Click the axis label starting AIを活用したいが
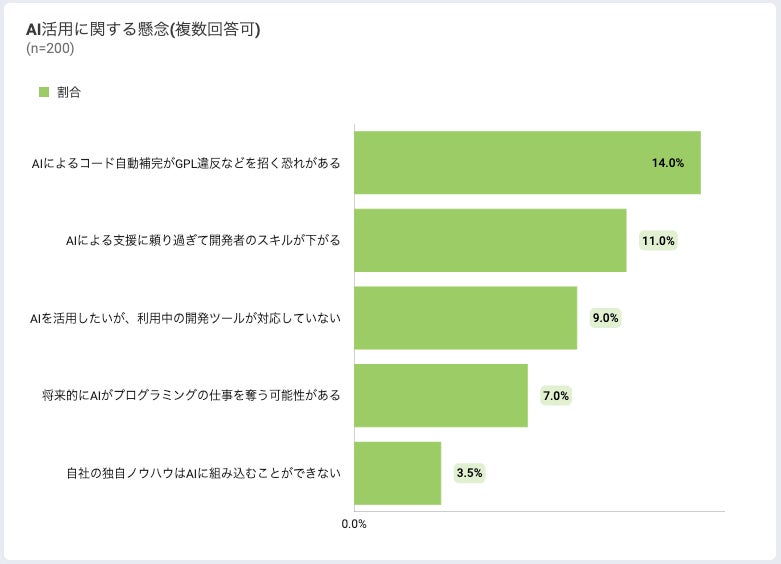 tap(186, 318)
